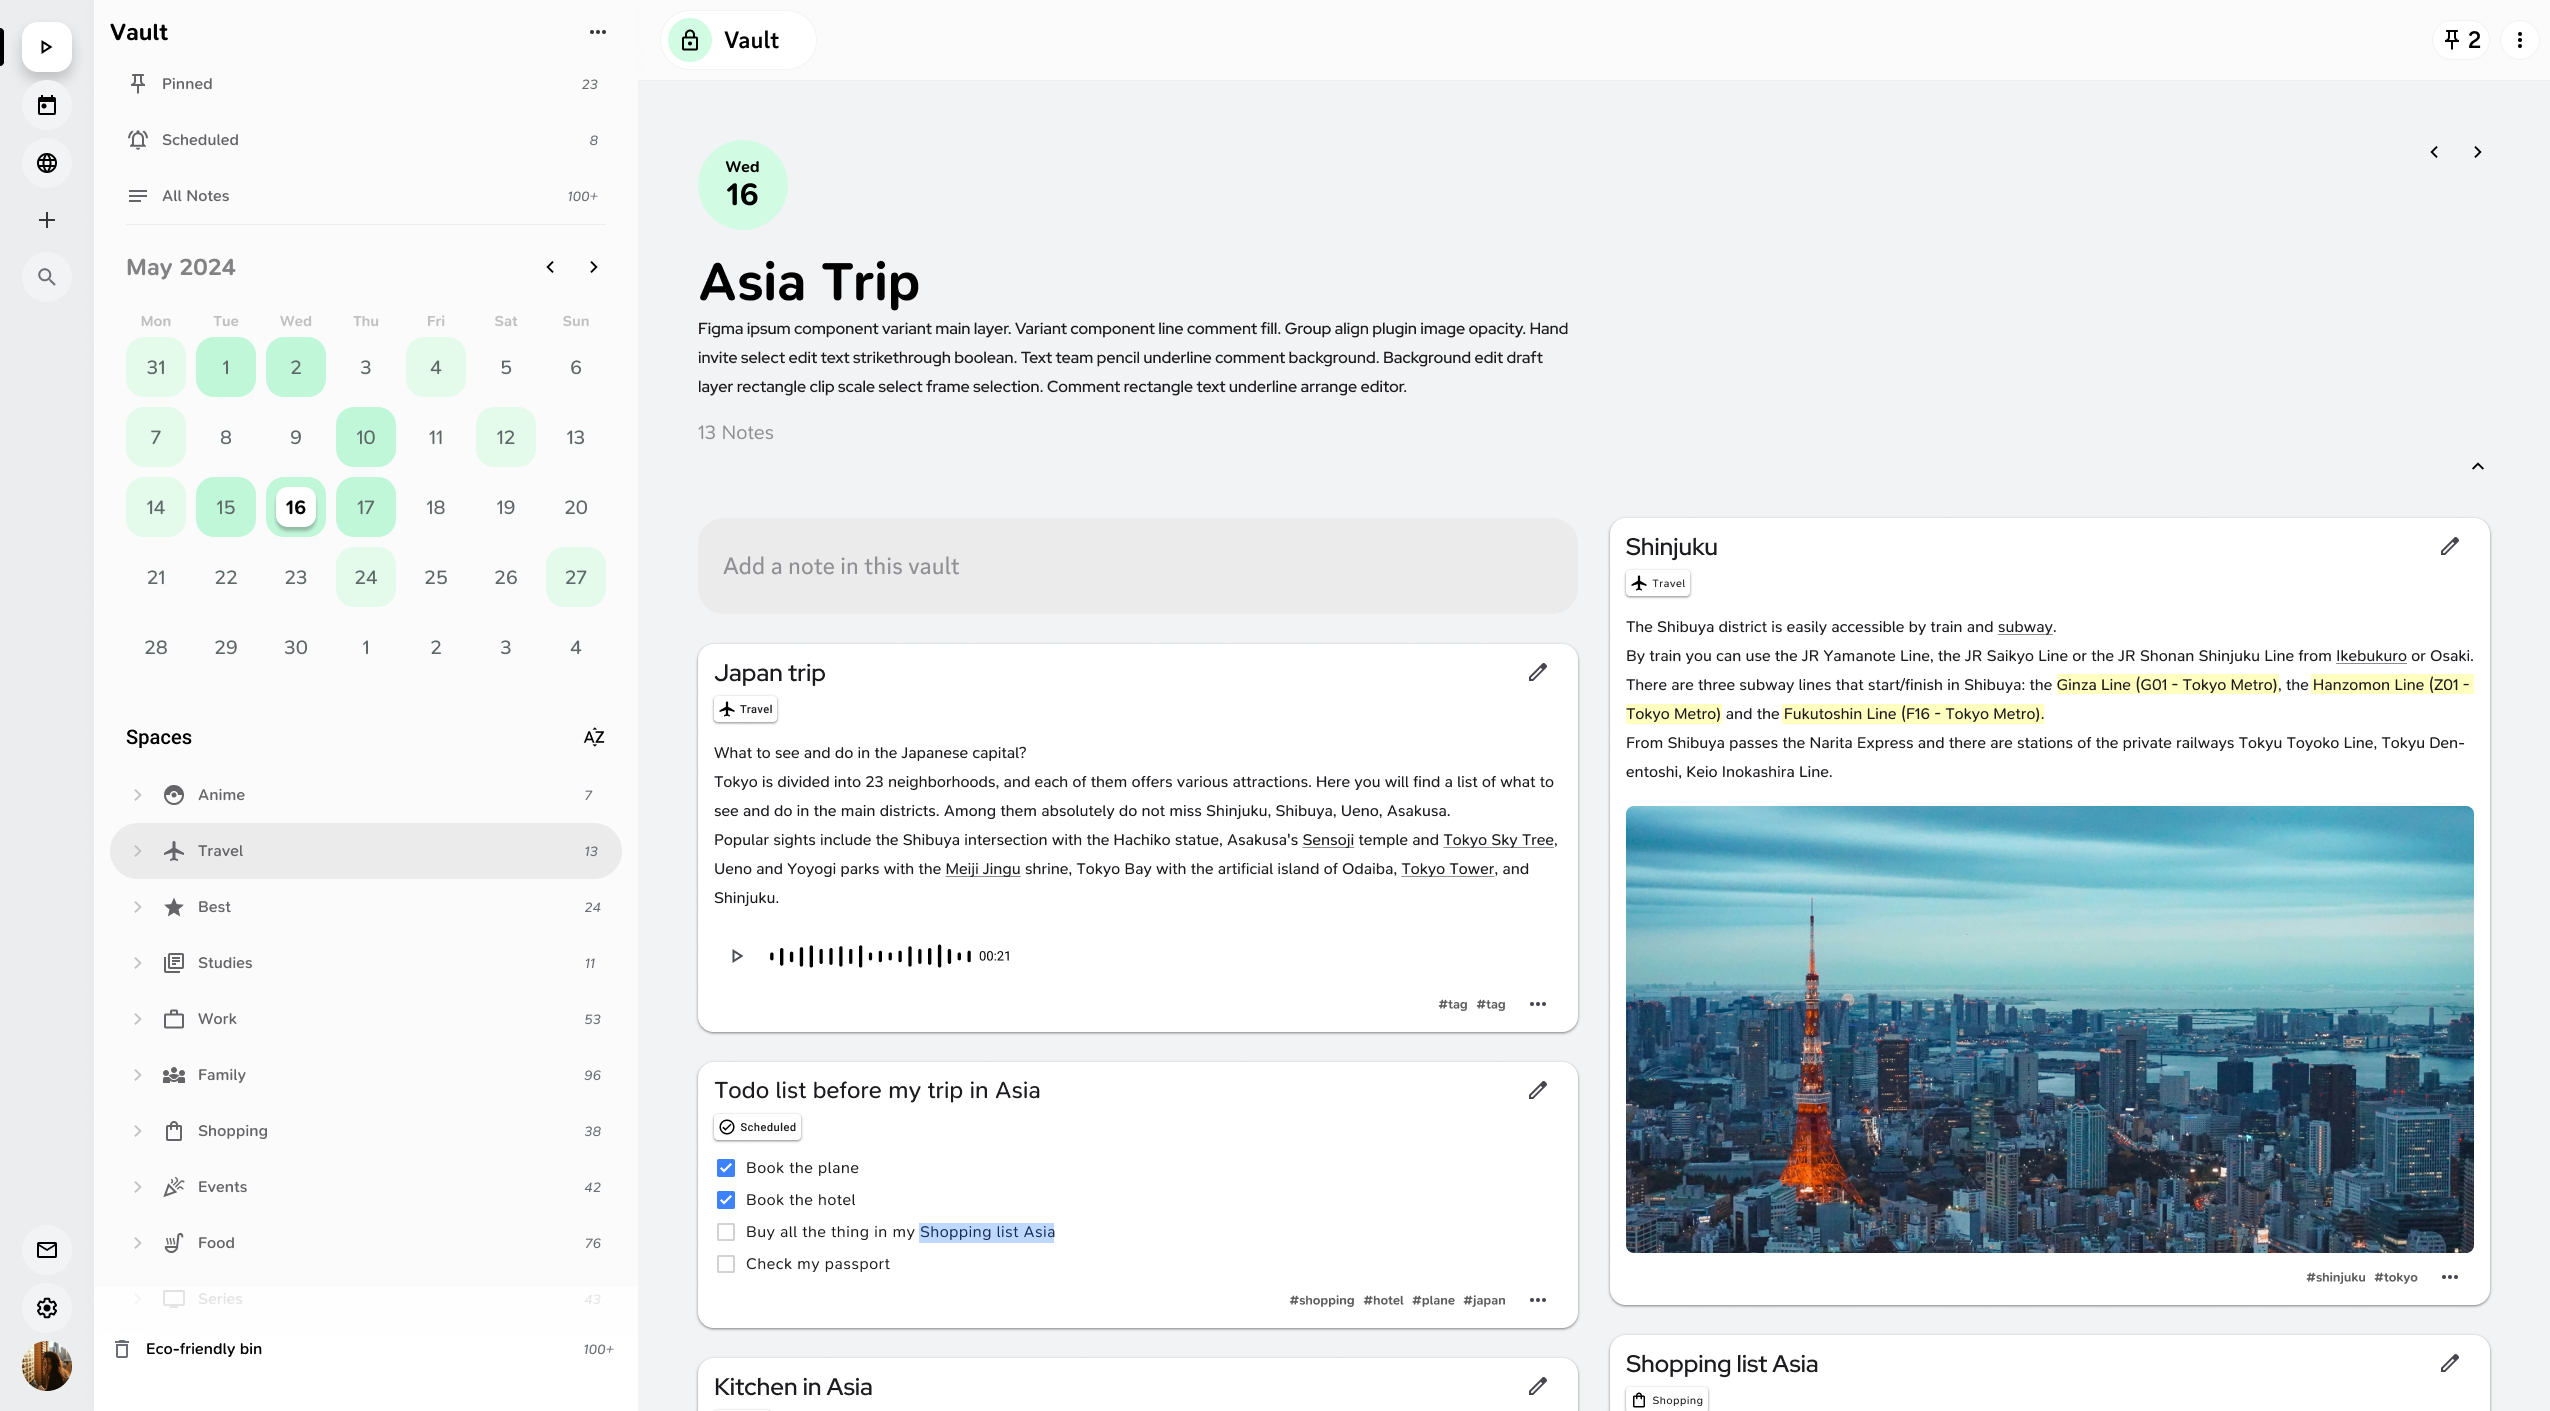The height and width of the screenshot is (1411, 2550).
Task: Edit the Kitchen in Asia note
Action: (1537, 1386)
